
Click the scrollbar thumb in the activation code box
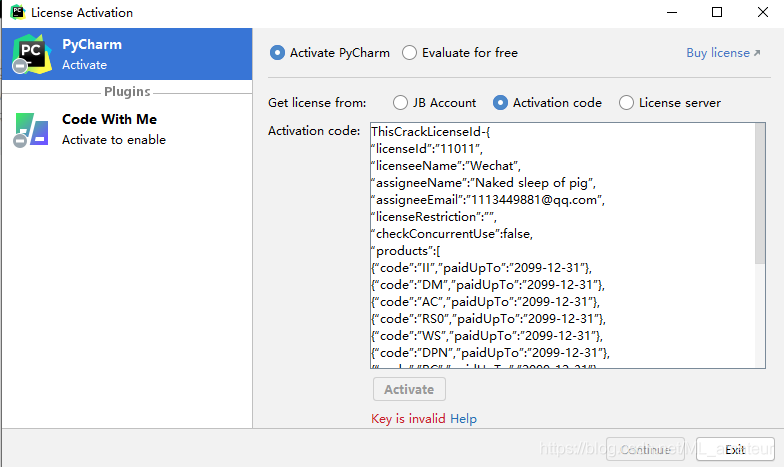760,194
